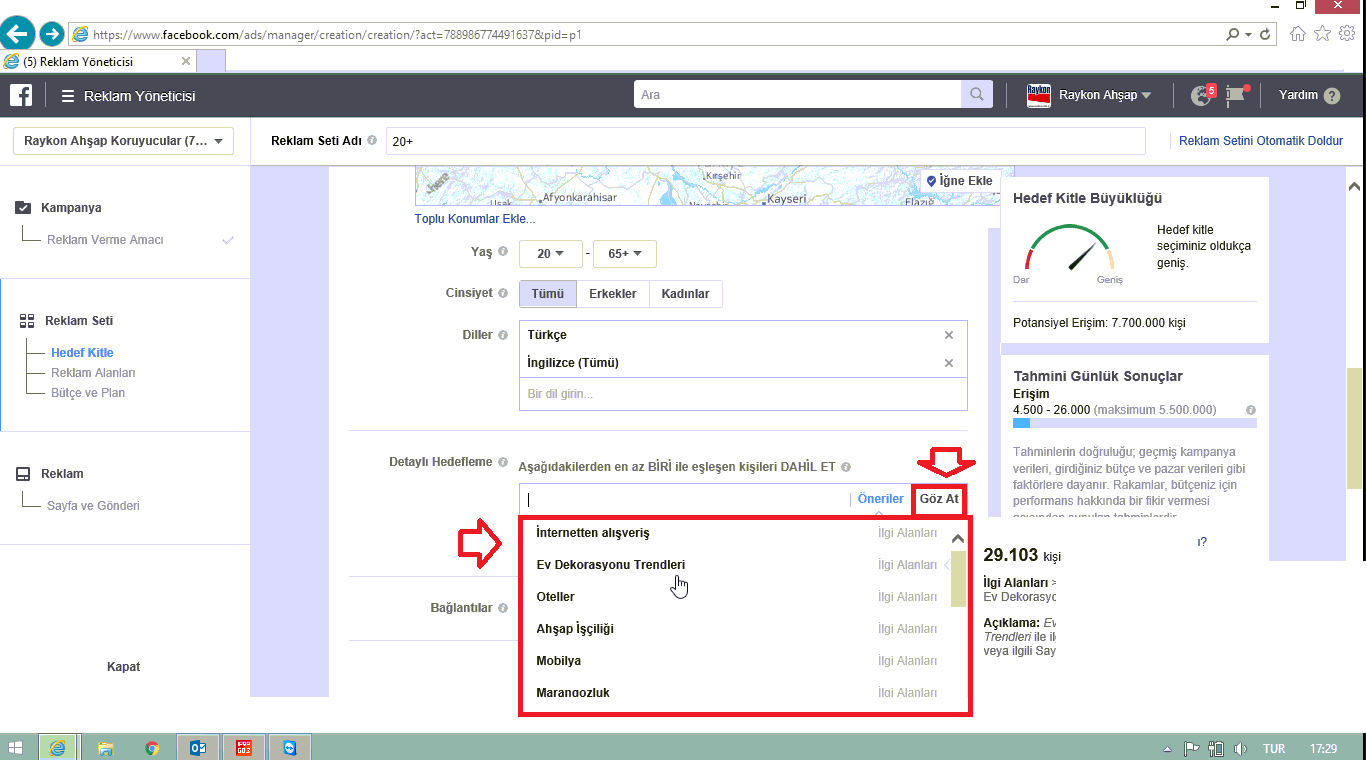
Task: Click the volume icon in the system tray
Action: point(1240,748)
